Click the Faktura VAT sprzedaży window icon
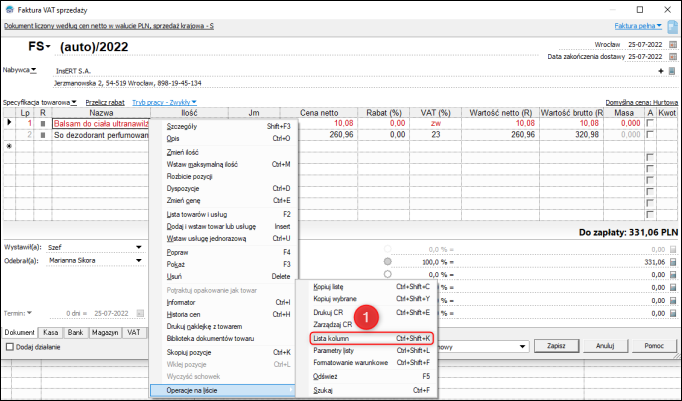Viewport: 682px width, 401px height. [x=9, y=8]
